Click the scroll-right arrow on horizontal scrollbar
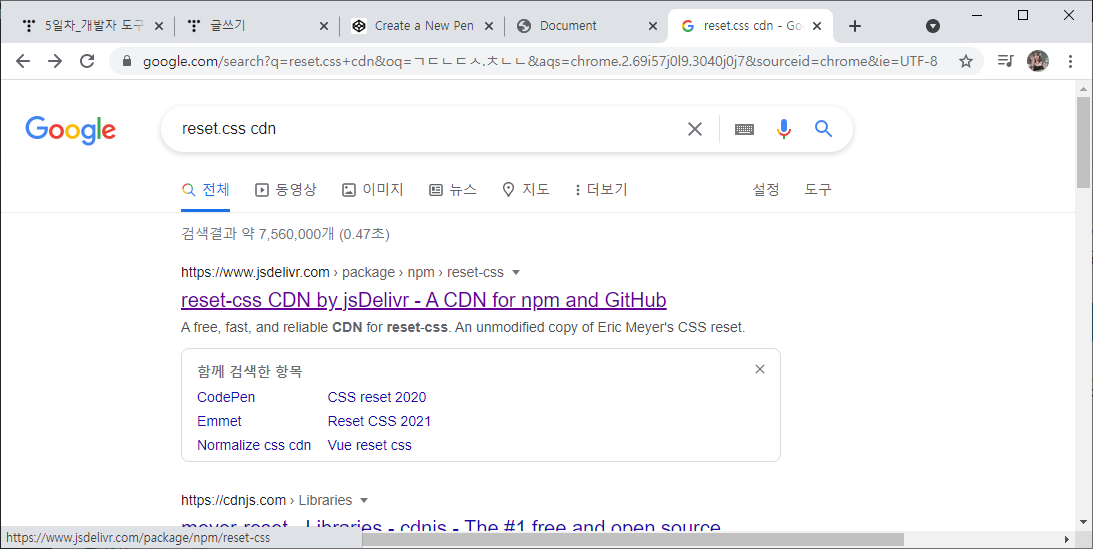The image size is (1093, 549). (x=1067, y=539)
